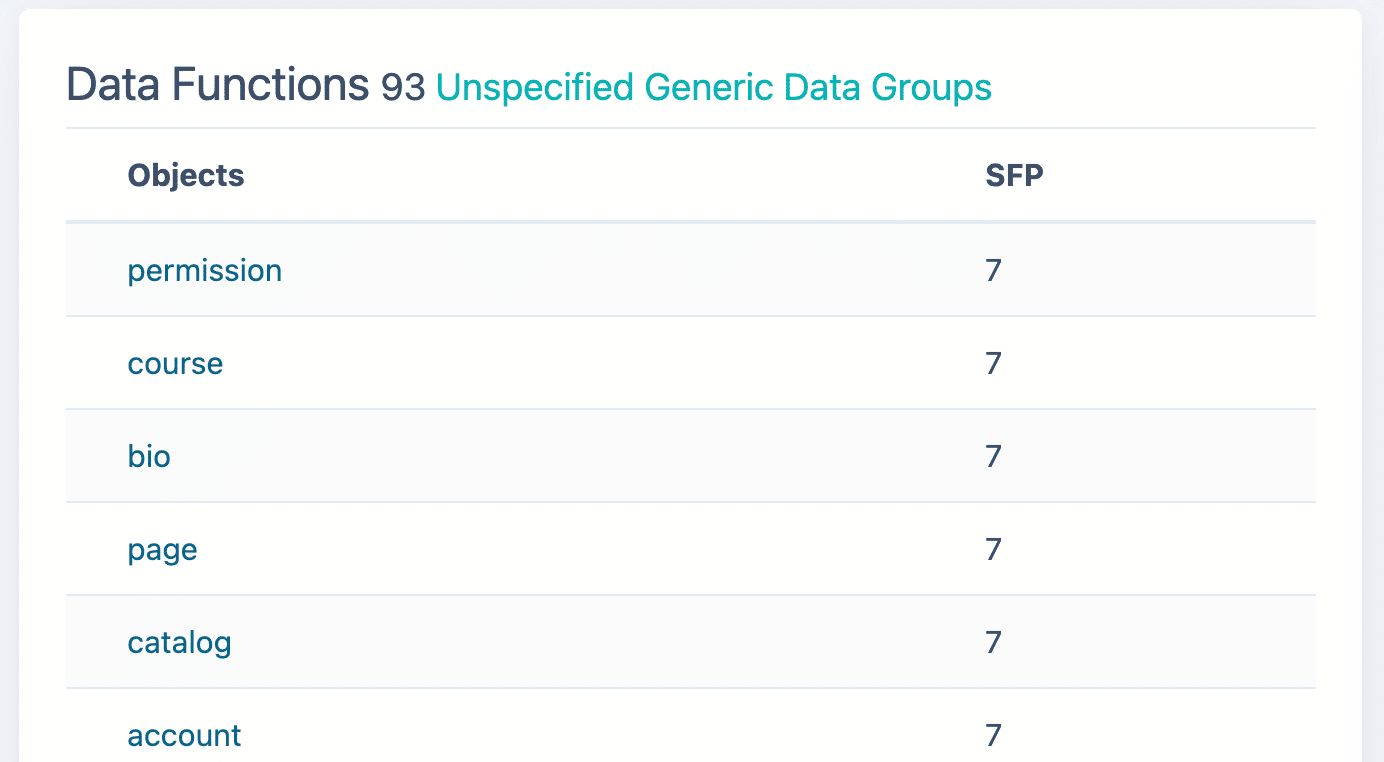The image size is (1384, 762).
Task: Open the account object link
Action: pyautogui.click(x=184, y=735)
